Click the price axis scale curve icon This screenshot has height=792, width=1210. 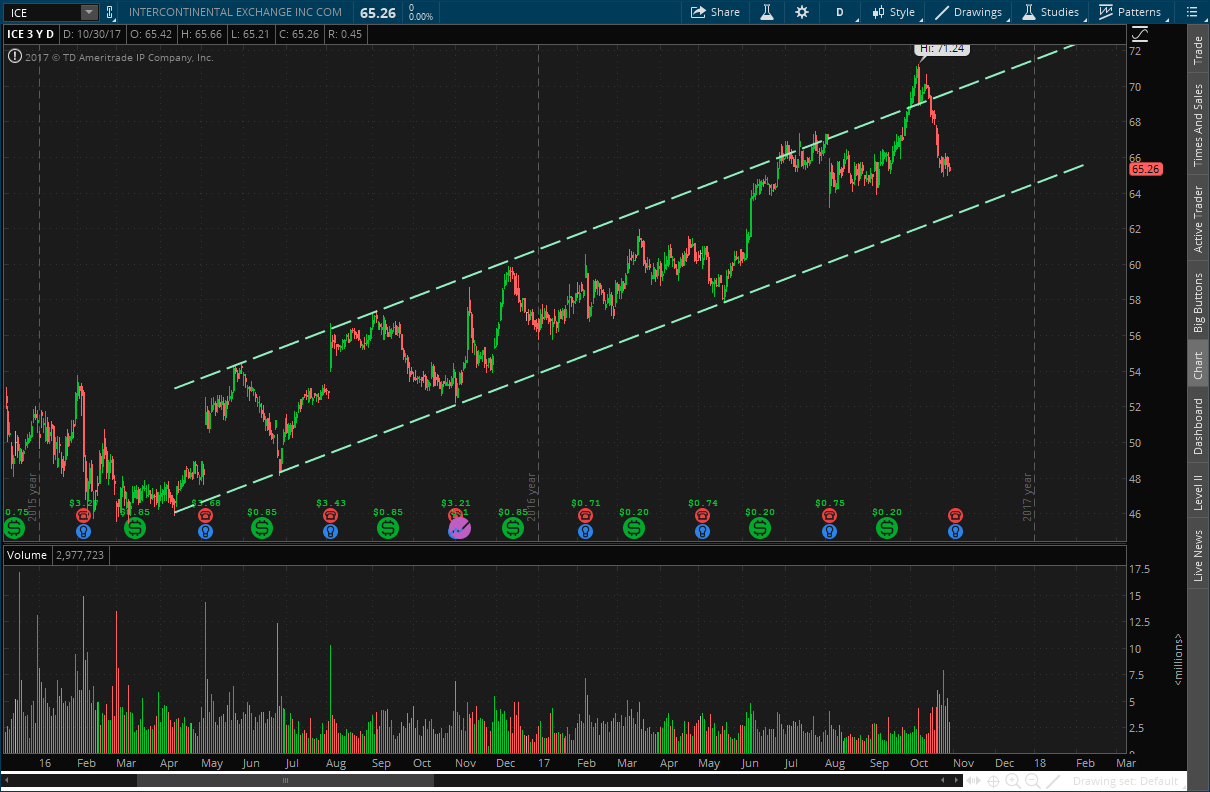click(1141, 34)
